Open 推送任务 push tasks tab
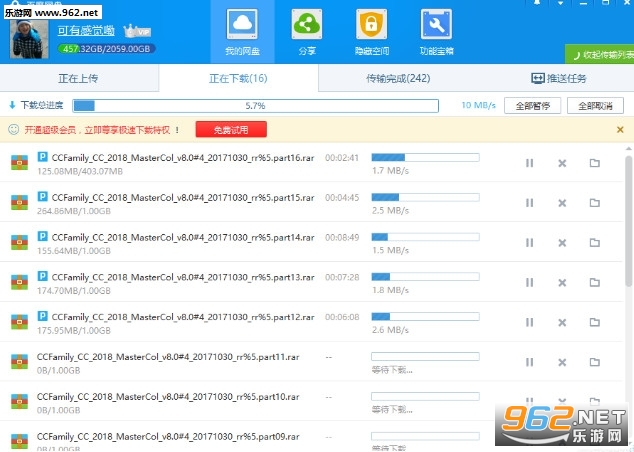Image resolution: width=634 pixels, height=452 pixels. [x=558, y=78]
